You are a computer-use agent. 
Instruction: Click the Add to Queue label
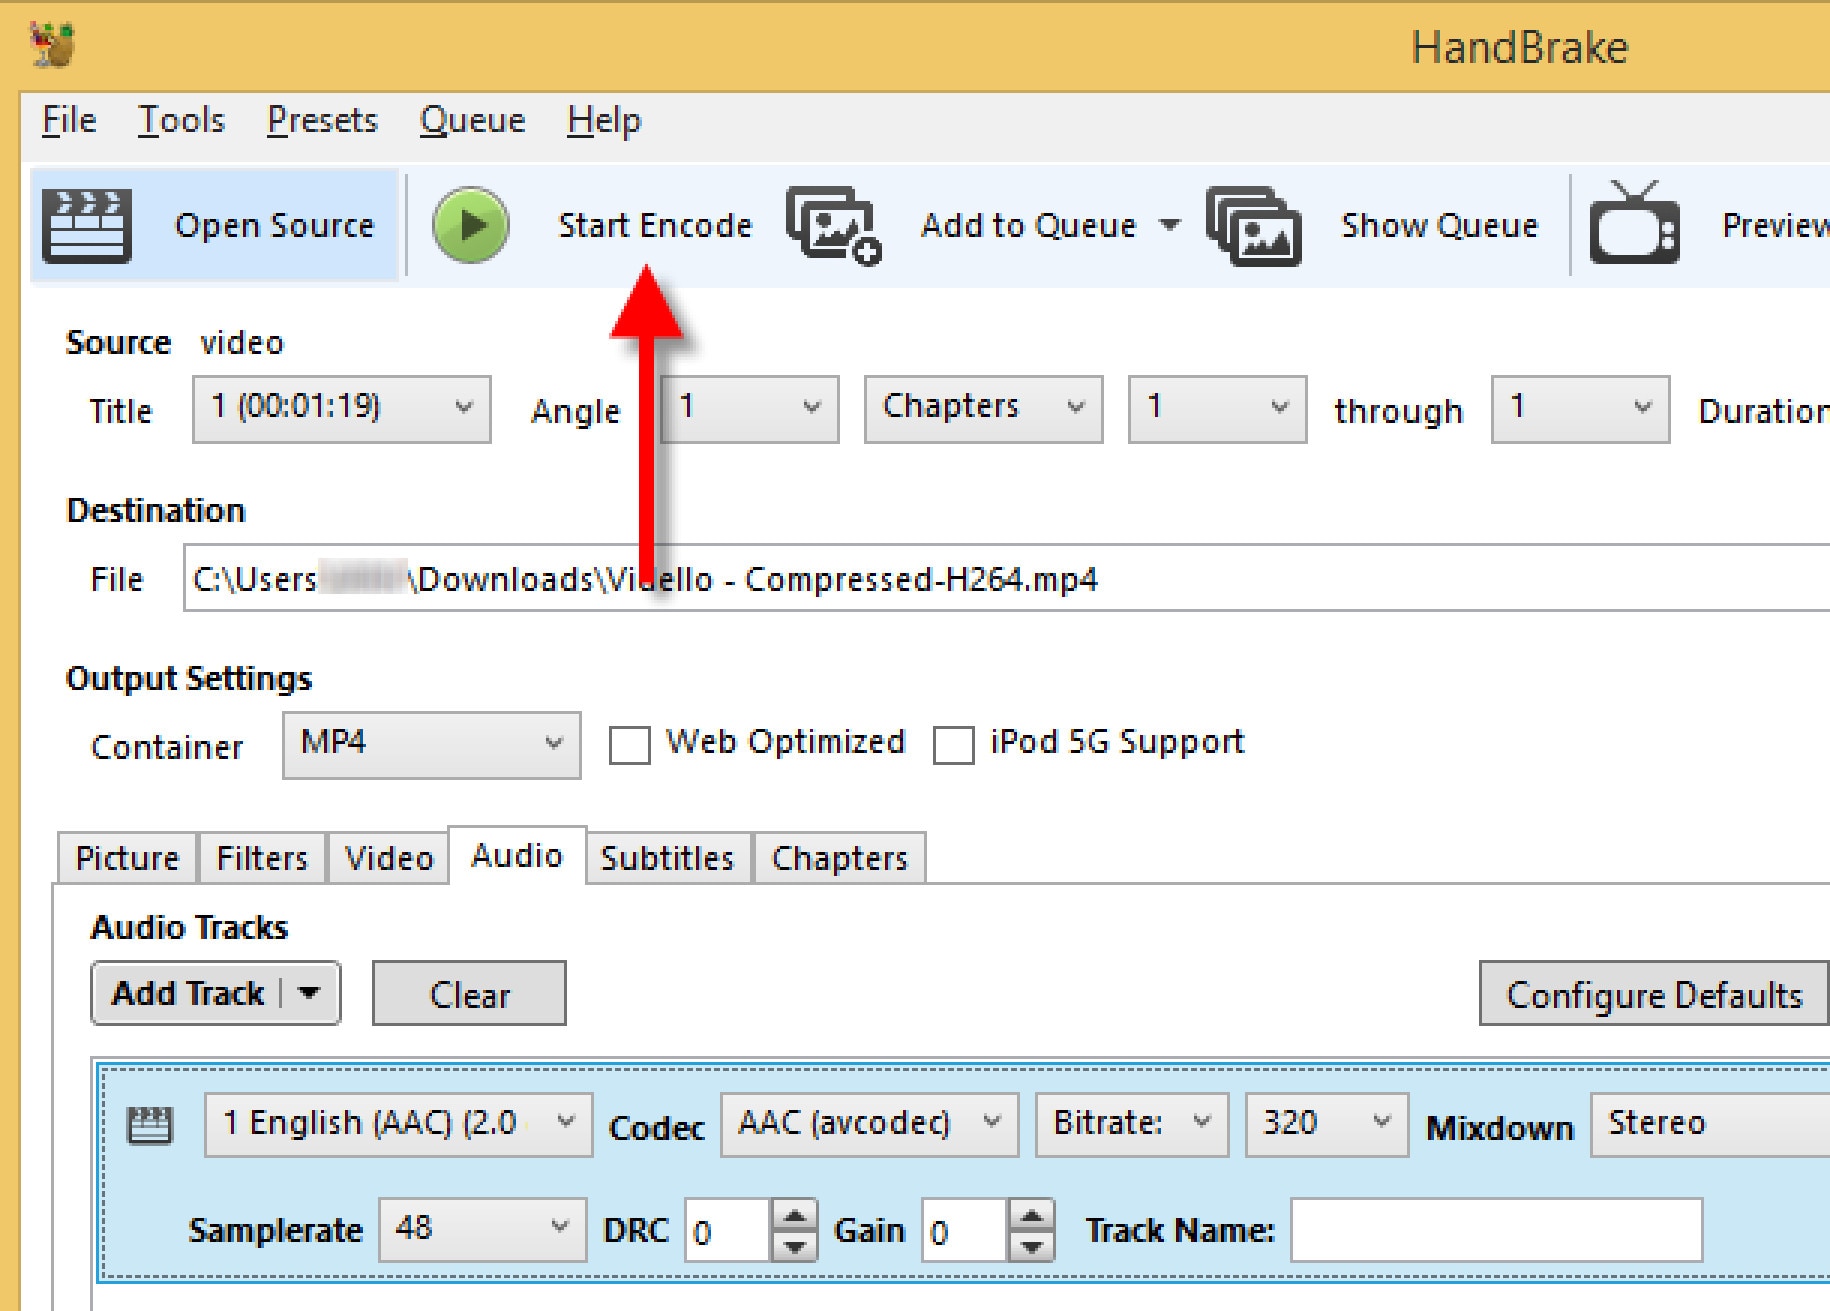[x=1029, y=226]
